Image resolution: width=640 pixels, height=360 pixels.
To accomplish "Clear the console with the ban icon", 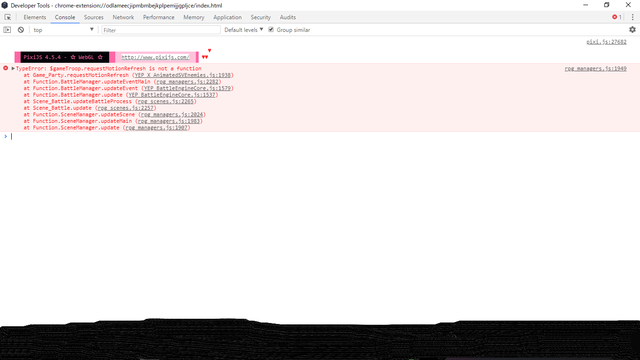I will (21, 30).
